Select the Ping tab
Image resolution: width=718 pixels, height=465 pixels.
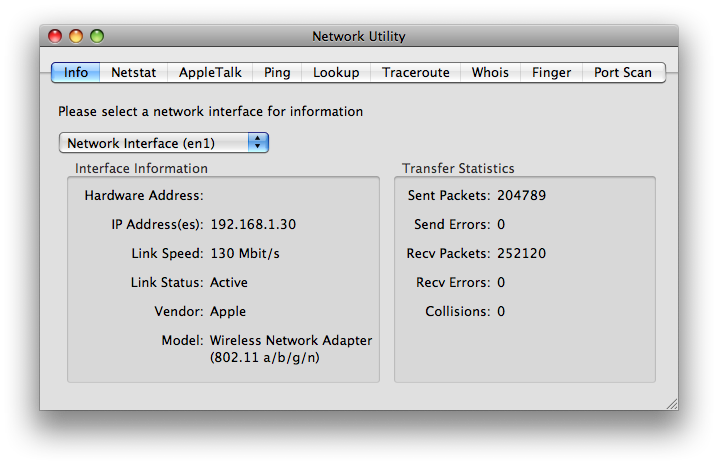(x=277, y=72)
